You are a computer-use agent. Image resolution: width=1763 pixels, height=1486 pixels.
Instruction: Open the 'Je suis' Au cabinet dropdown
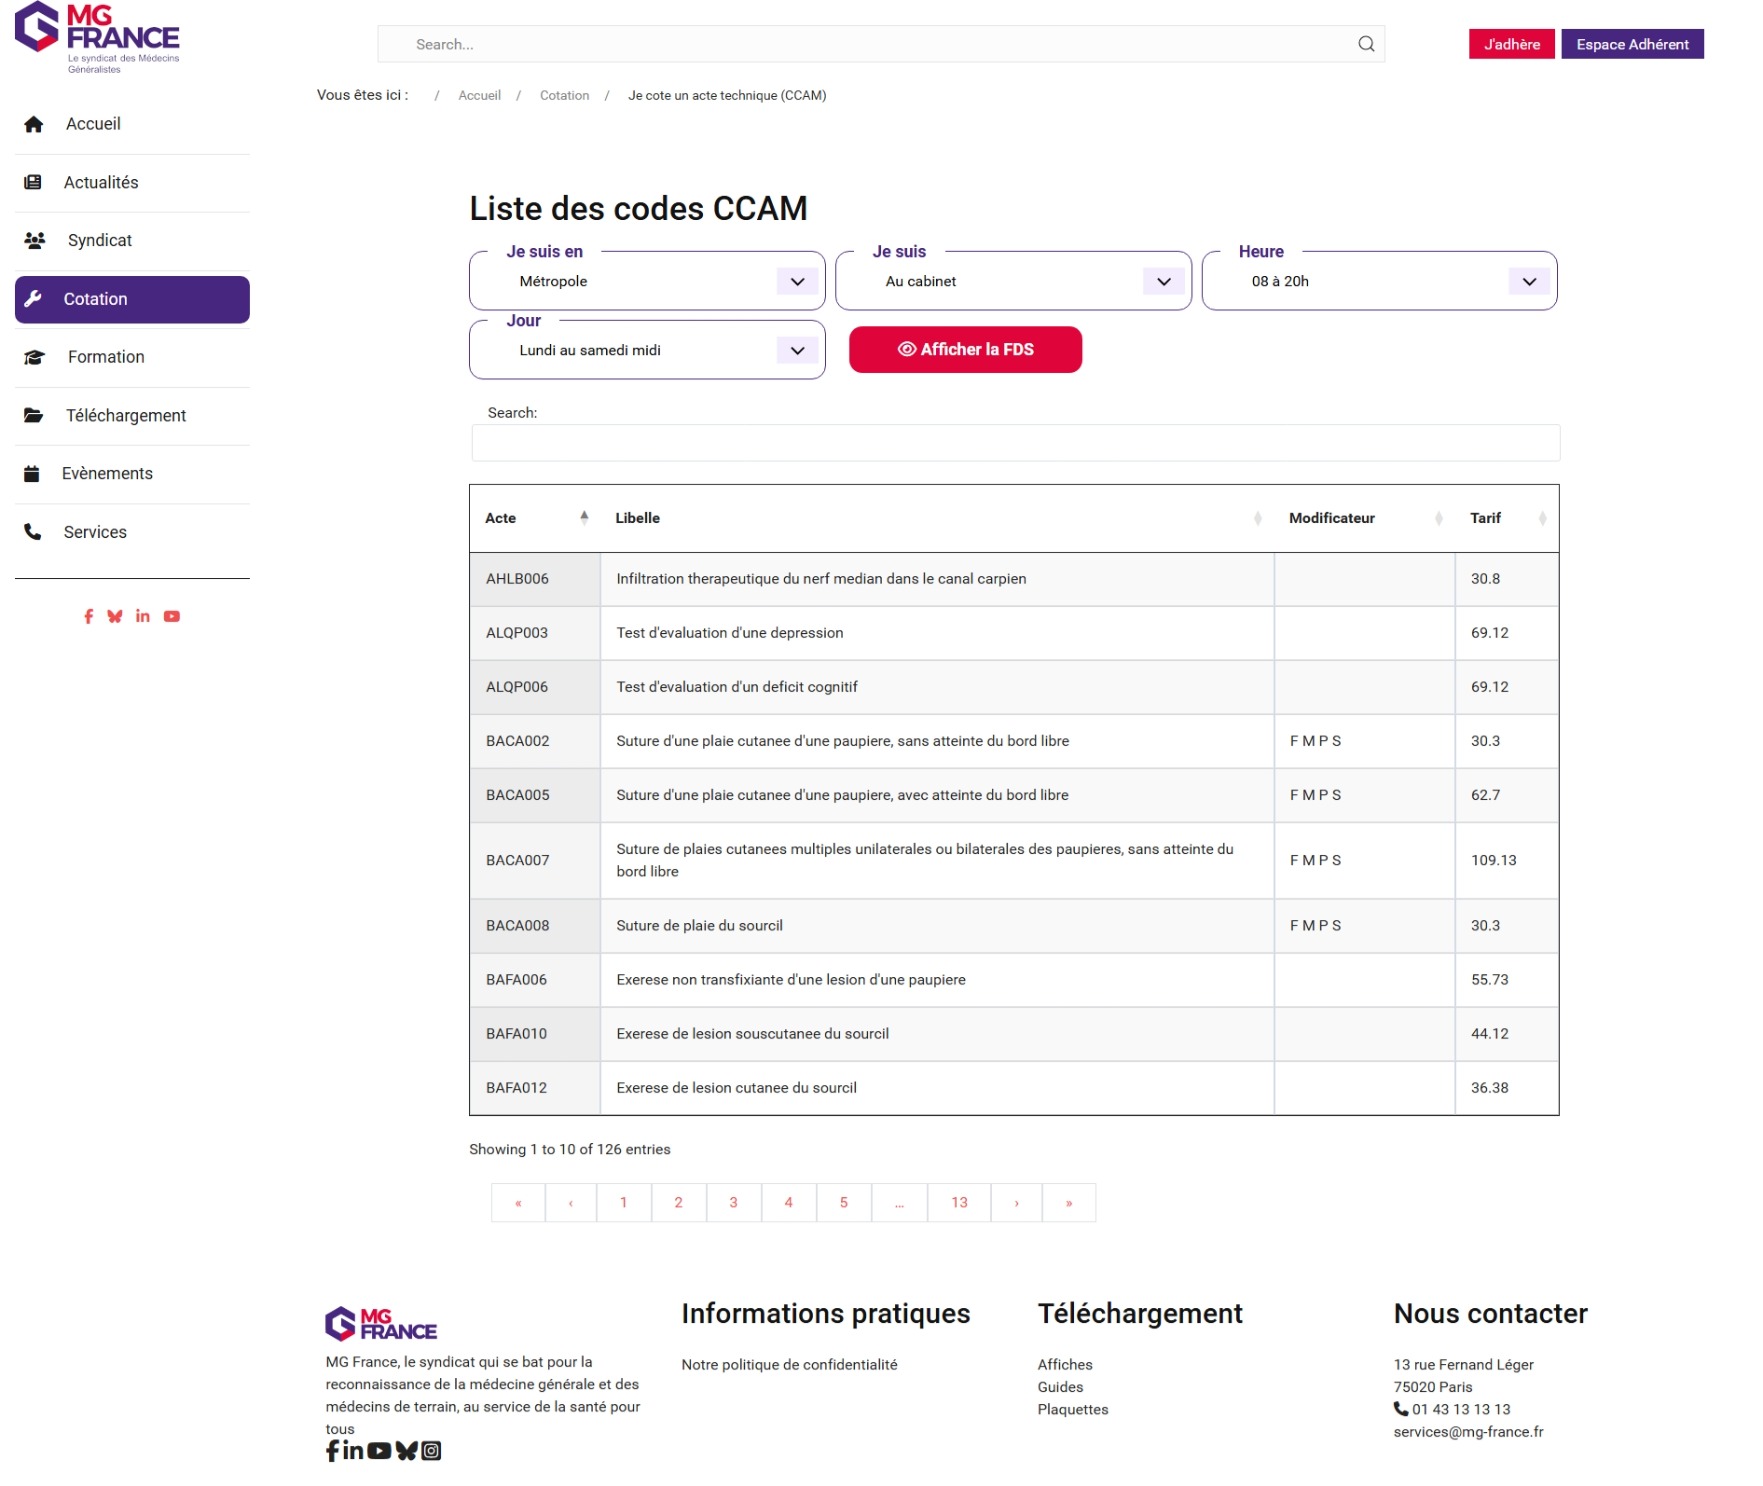[1013, 282]
